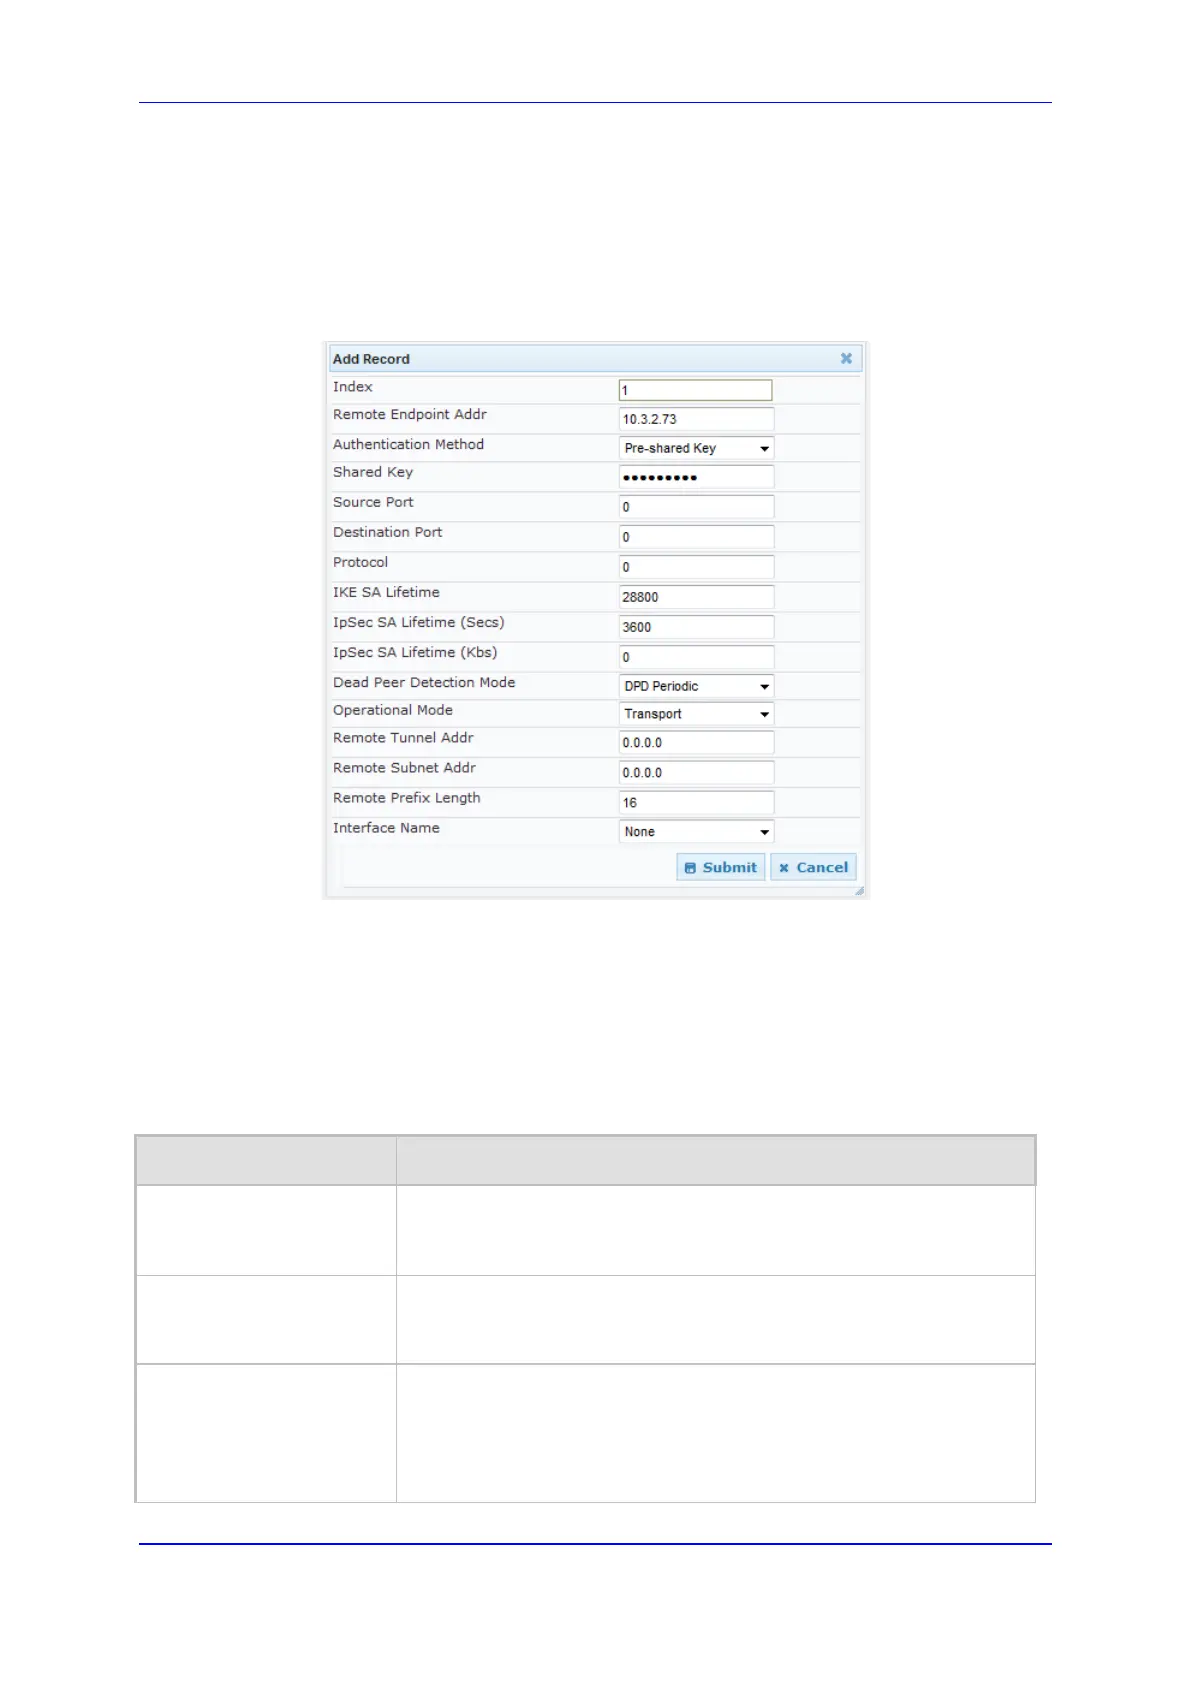Click the Remote Endpoint Addr label
Image resolution: width=1191 pixels, height=1683 pixels.
[410, 414]
